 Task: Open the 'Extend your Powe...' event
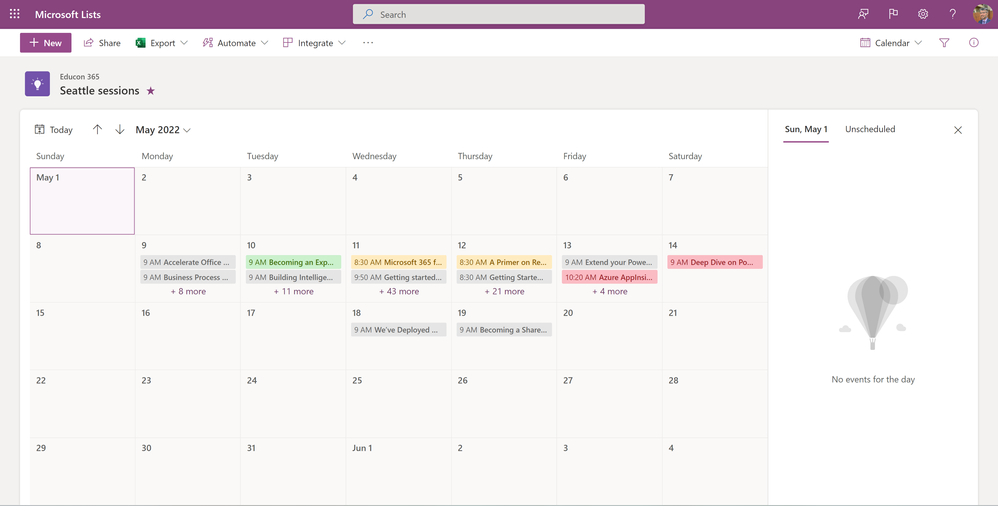coord(610,262)
